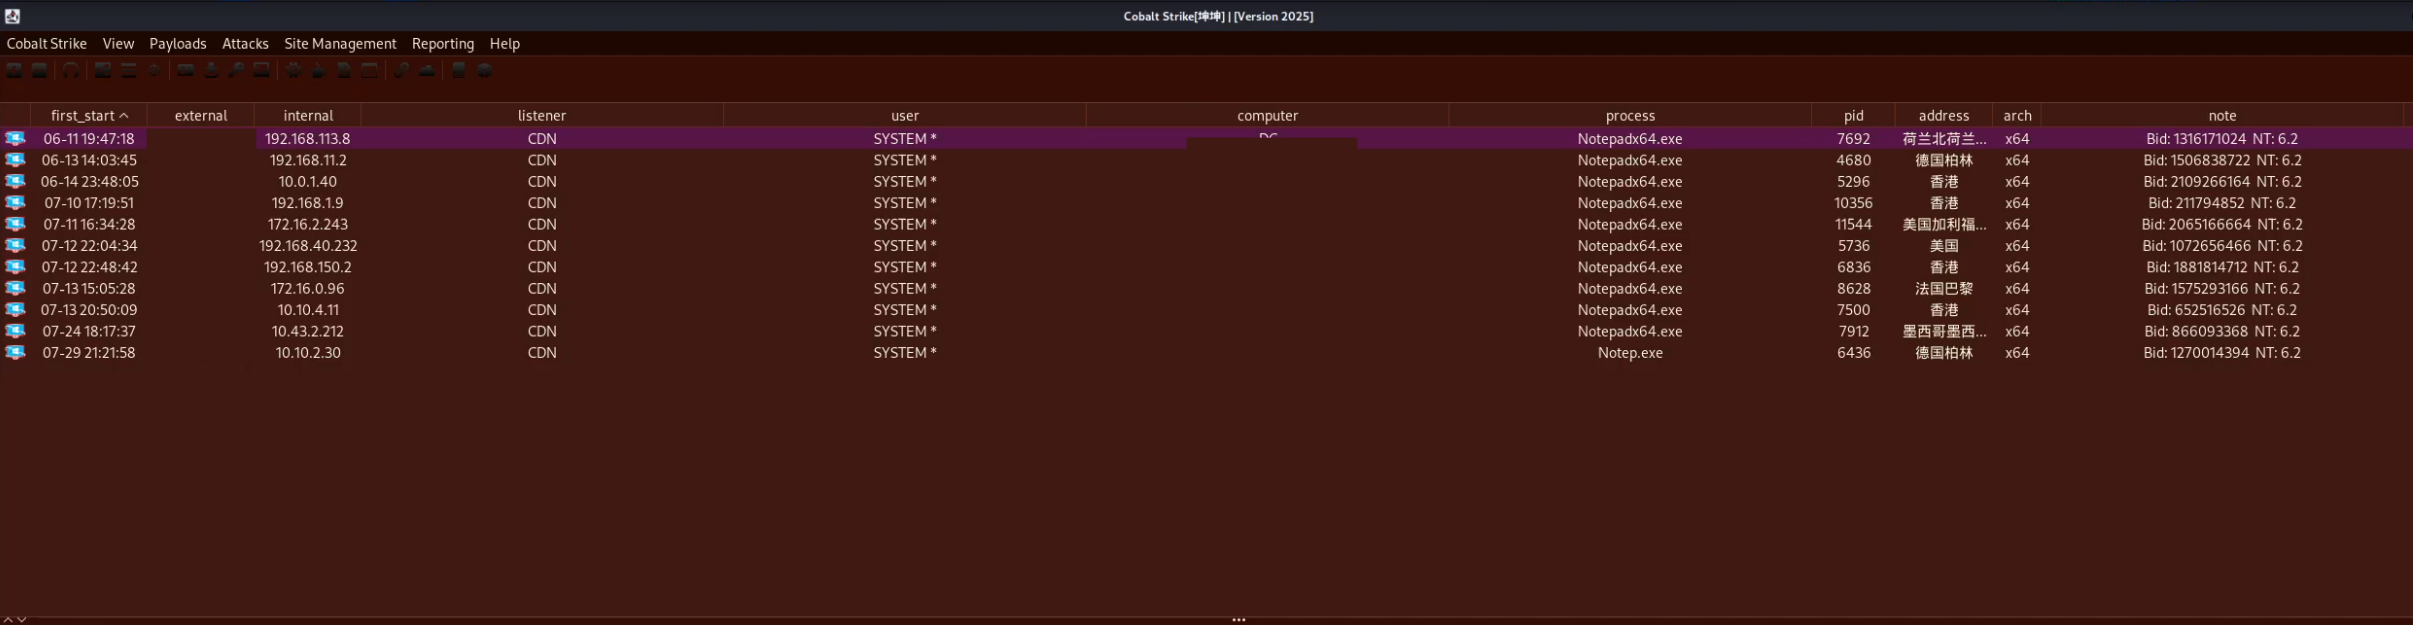Click beacon icon for session 06-13 14:03:45
This screenshot has height=625, width=2413.
[15, 160]
